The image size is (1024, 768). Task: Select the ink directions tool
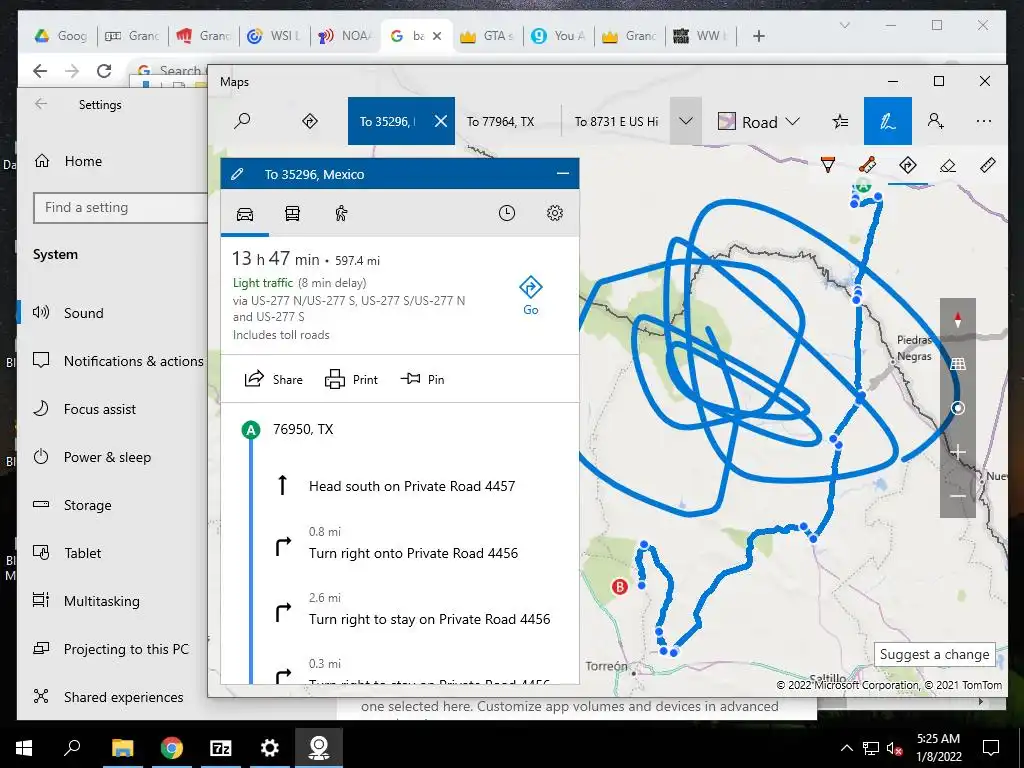pyautogui.click(x=908, y=165)
